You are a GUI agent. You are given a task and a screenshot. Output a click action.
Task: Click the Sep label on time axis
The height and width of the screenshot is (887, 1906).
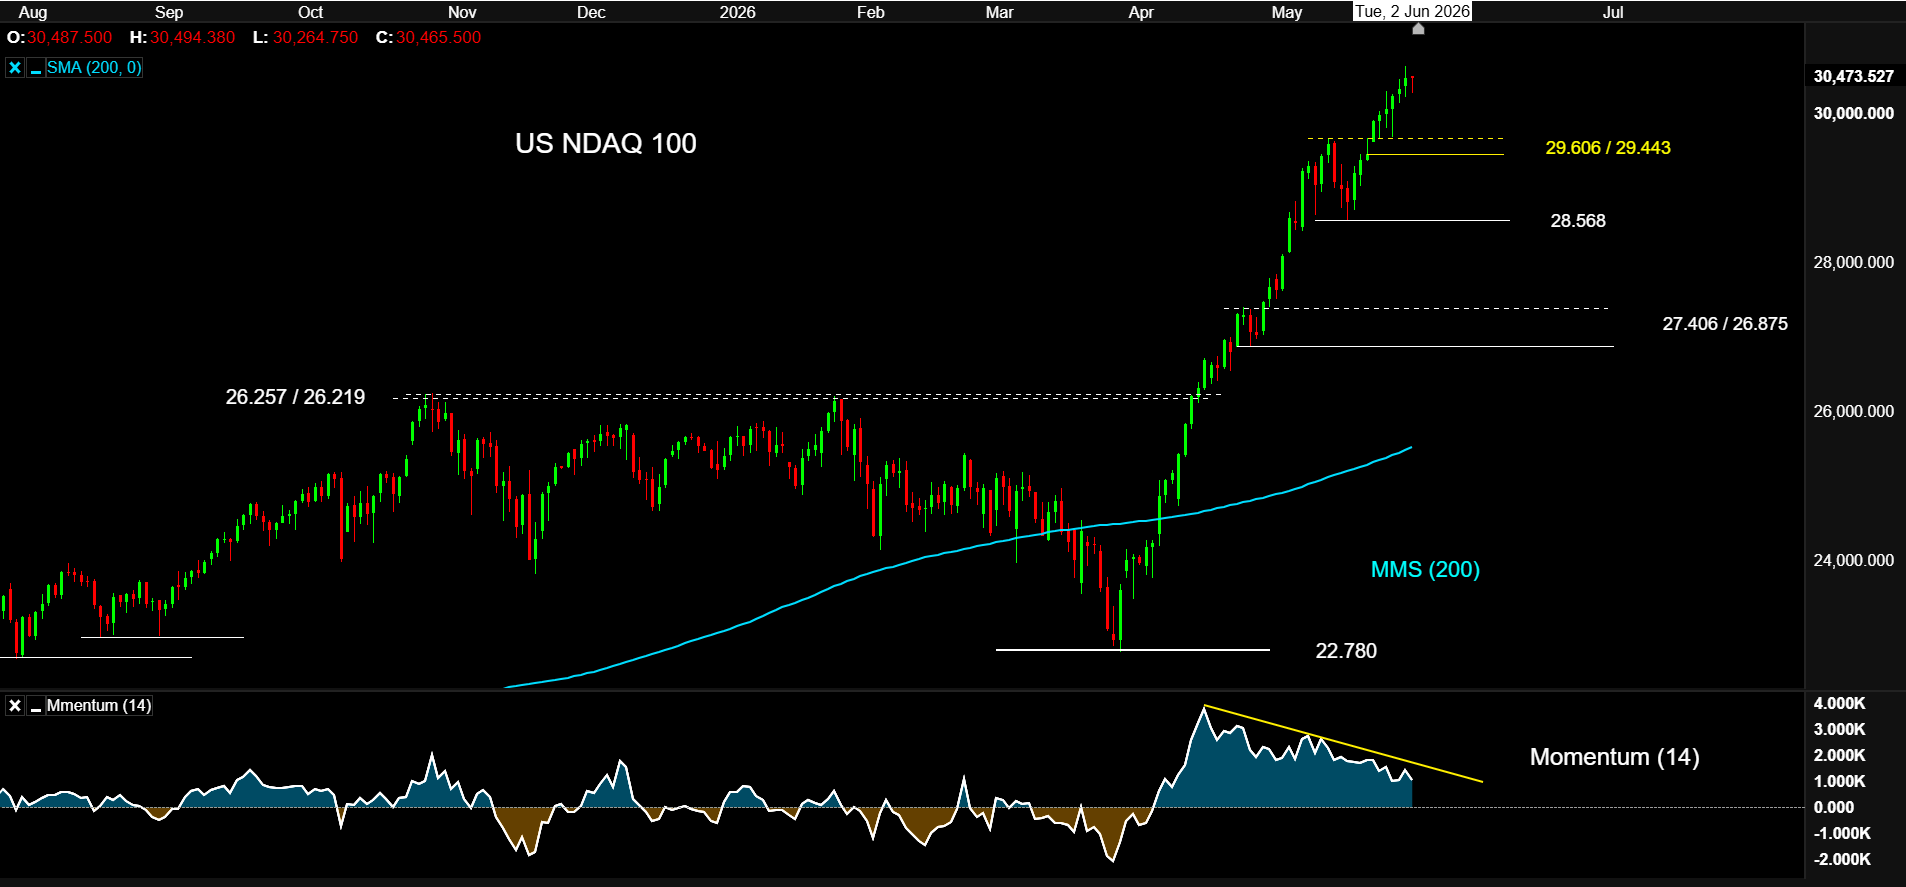tap(169, 12)
